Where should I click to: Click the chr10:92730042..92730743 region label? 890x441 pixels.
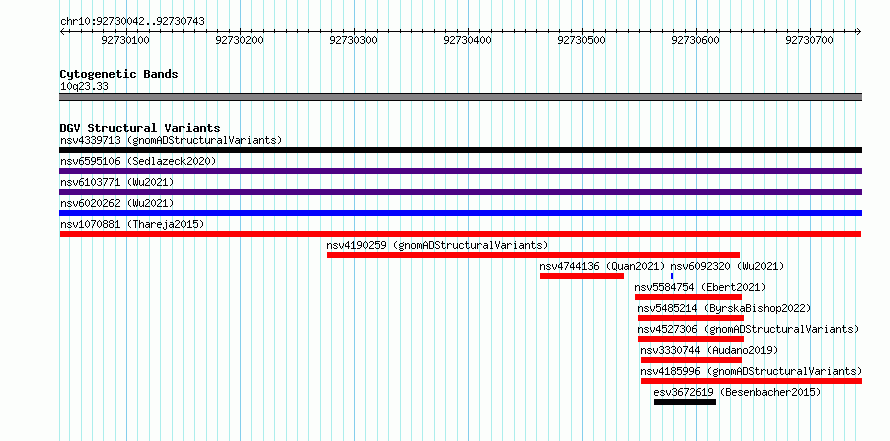point(132,22)
